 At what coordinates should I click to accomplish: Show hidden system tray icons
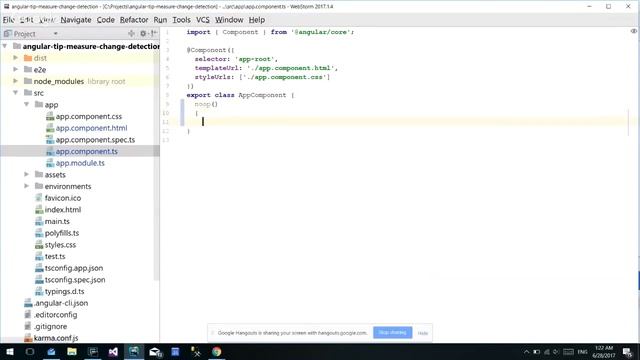(x=527, y=352)
